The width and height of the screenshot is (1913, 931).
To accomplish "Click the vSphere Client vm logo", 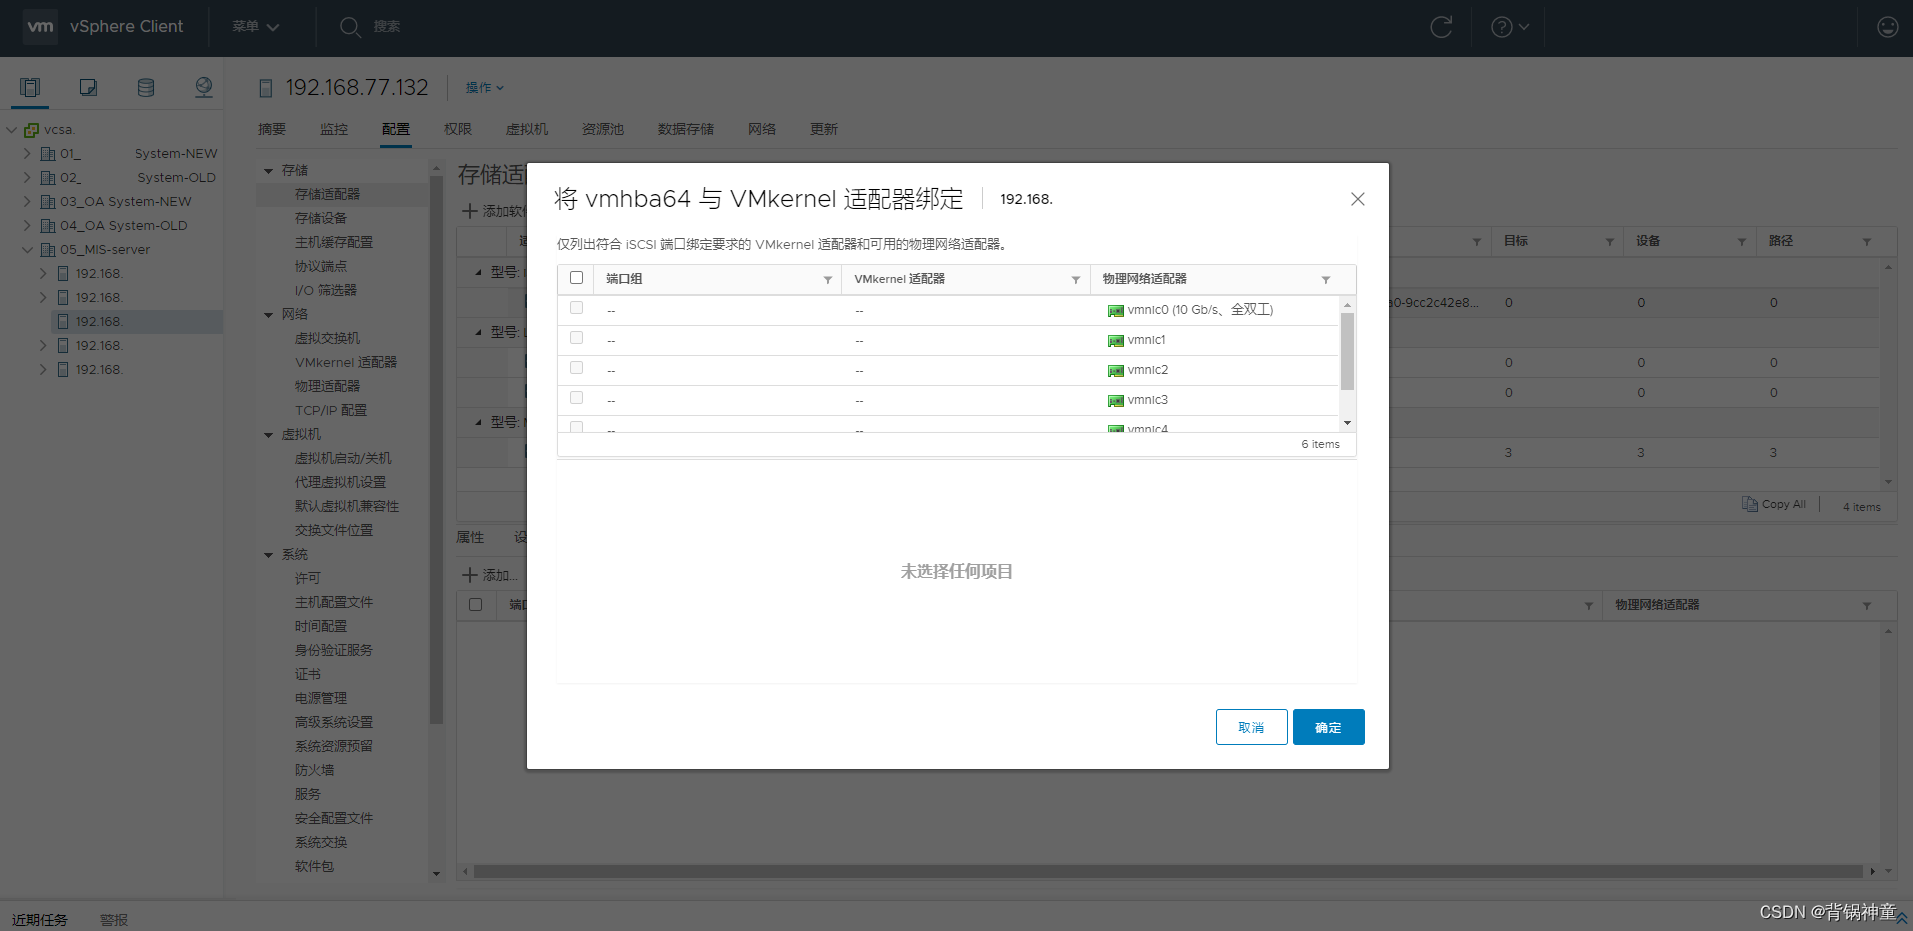I will tap(40, 27).
